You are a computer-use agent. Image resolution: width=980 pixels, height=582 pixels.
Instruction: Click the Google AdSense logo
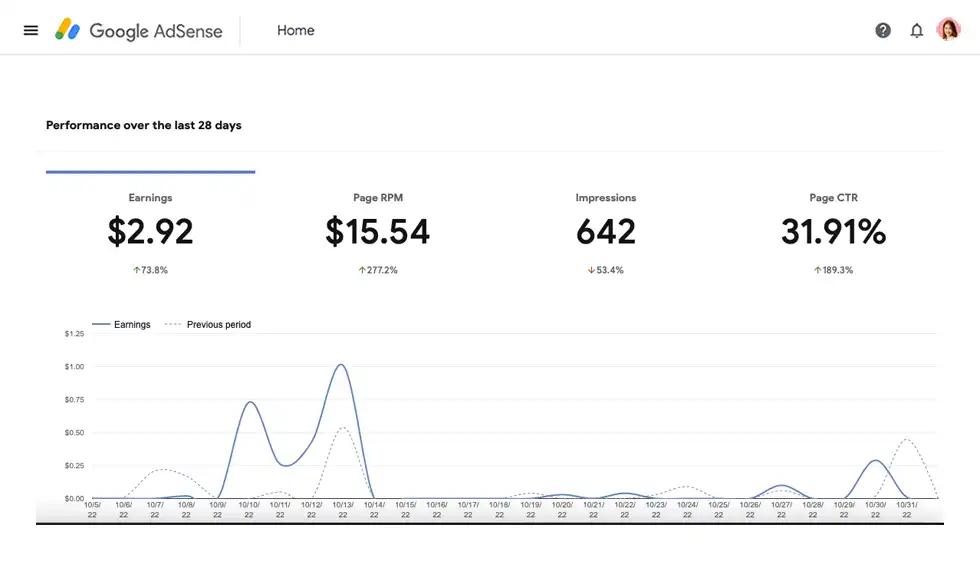[137, 30]
